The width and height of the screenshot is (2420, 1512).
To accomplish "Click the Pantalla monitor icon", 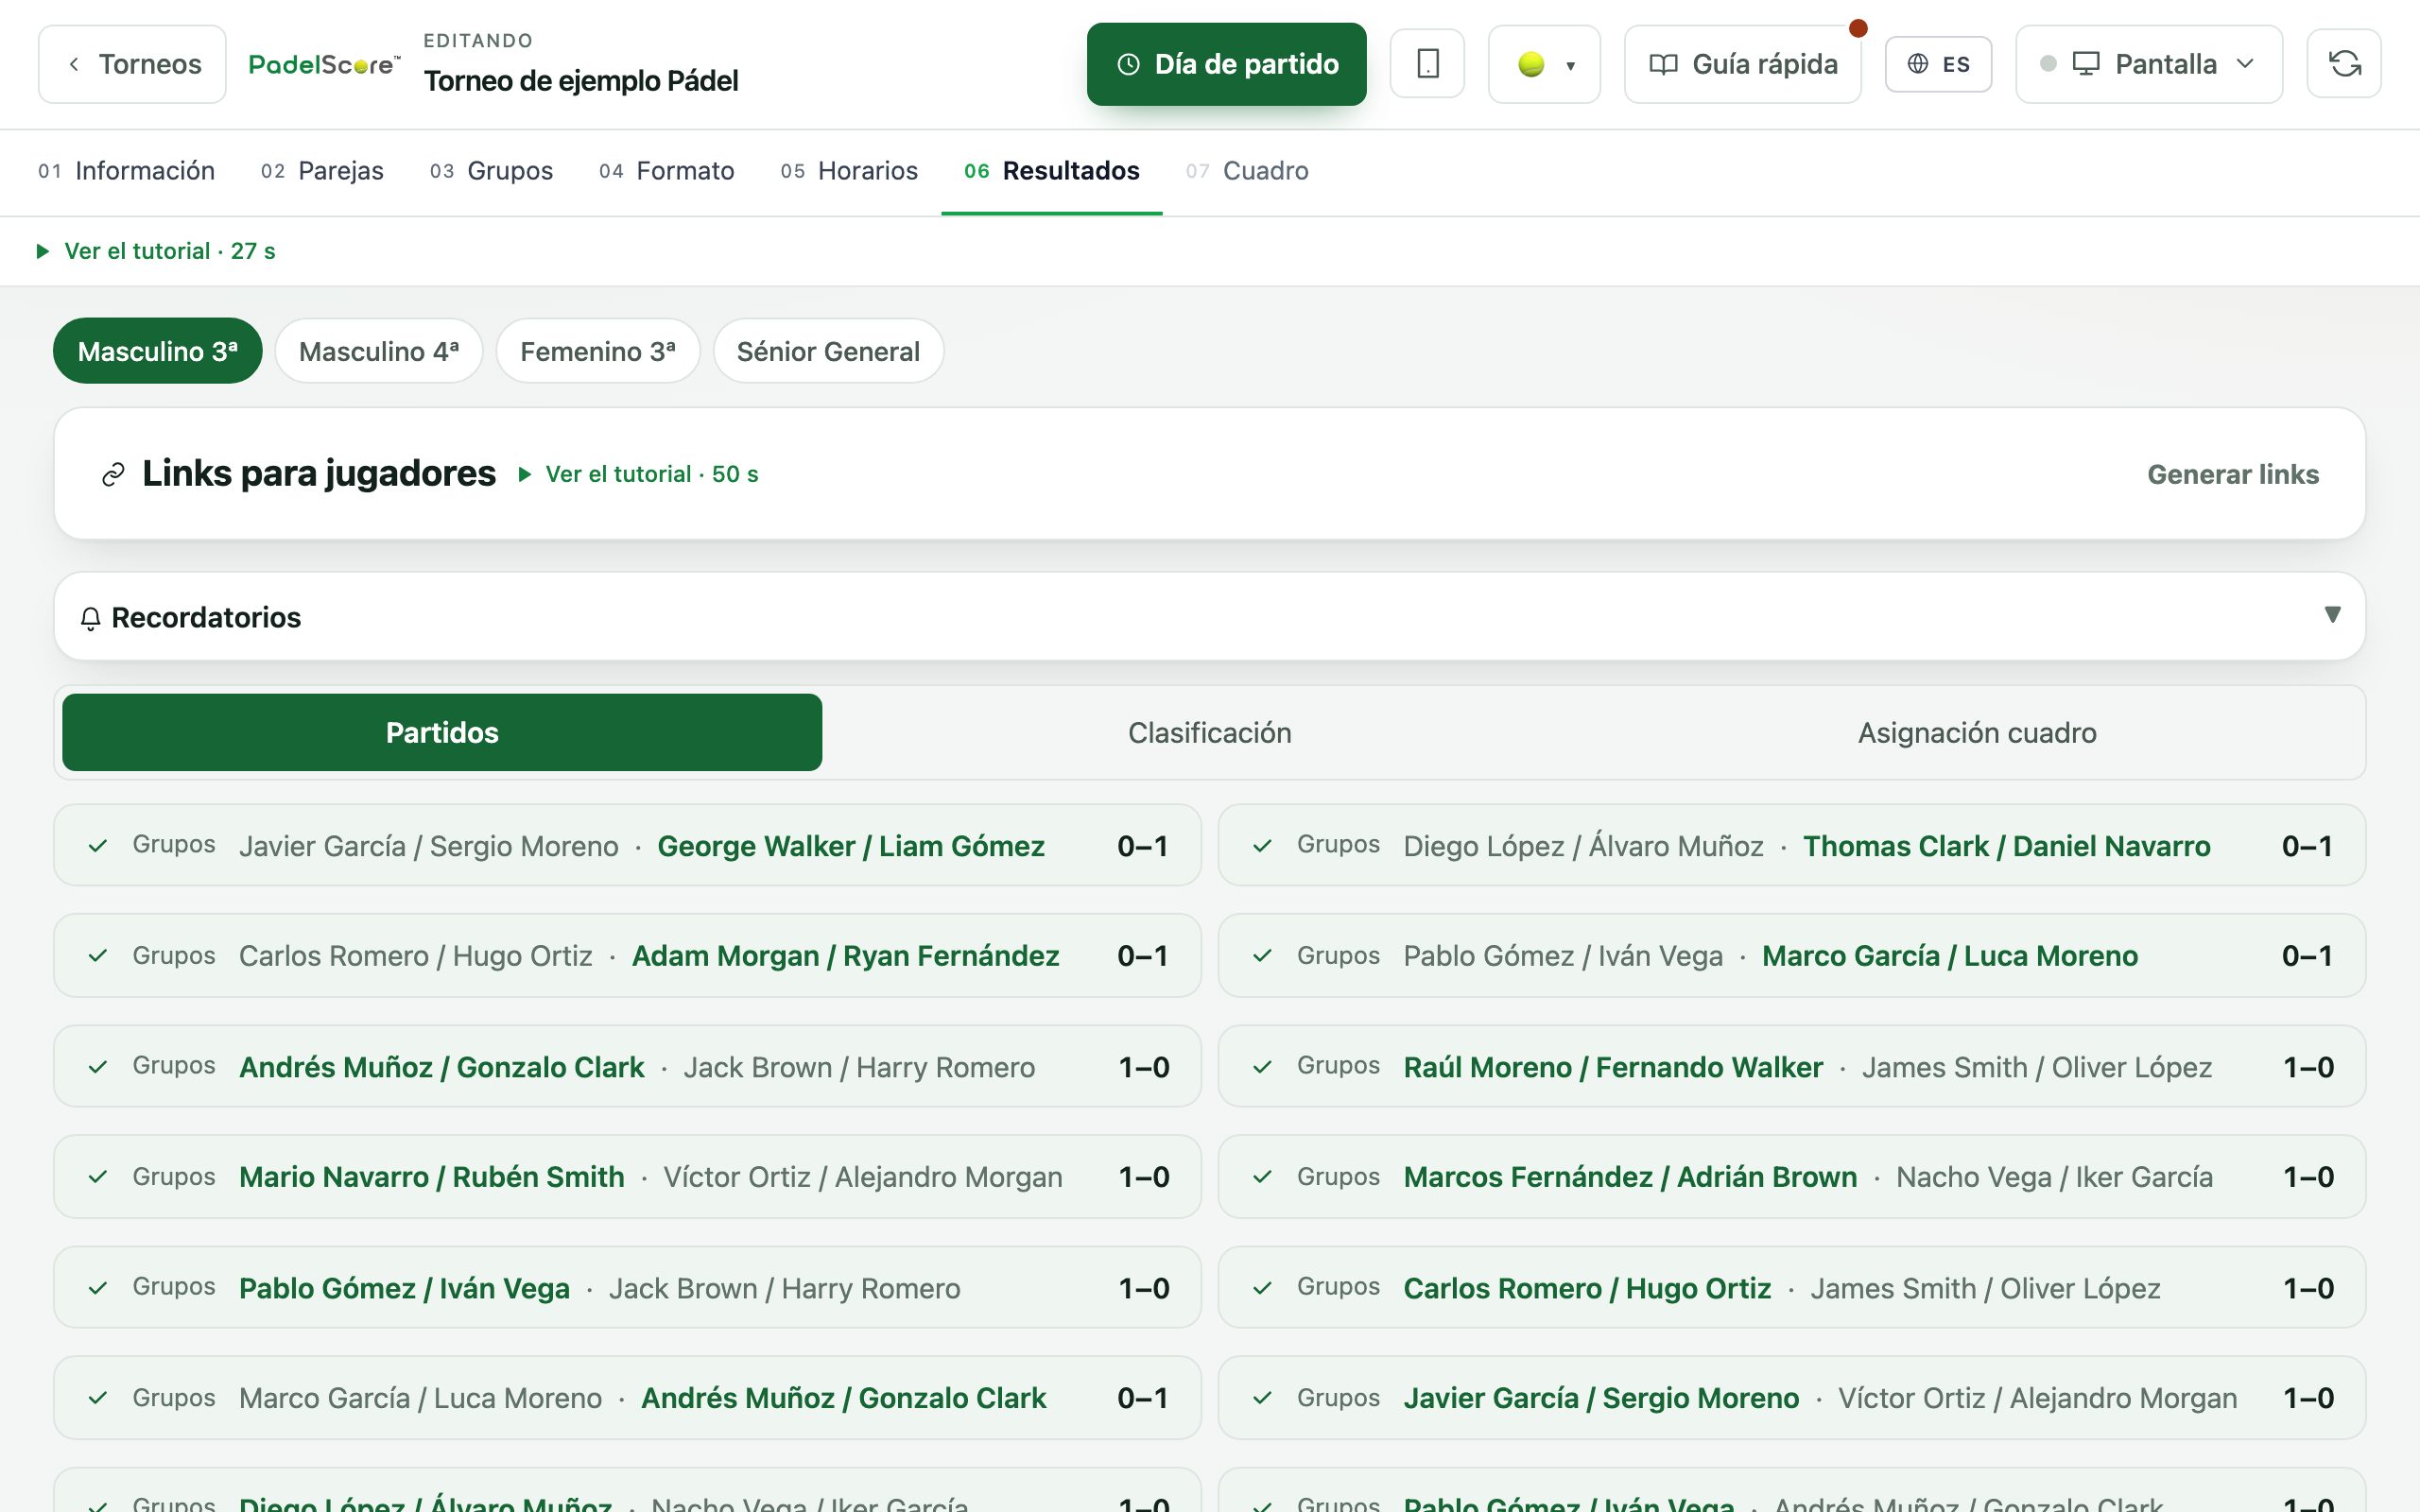I will coord(2085,64).
